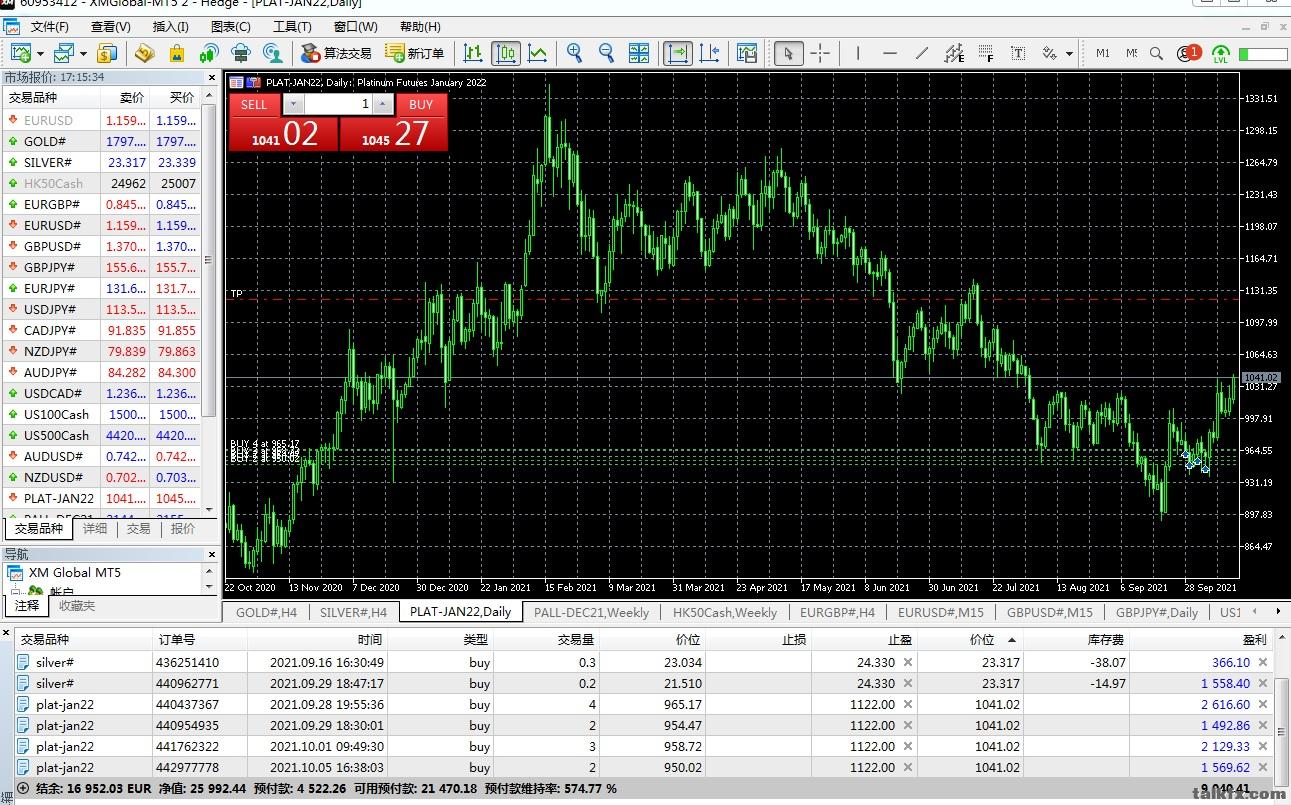Switch chart to bar chart
Viewport: 1291px width, 805px height.
click(x=473, y=53)
